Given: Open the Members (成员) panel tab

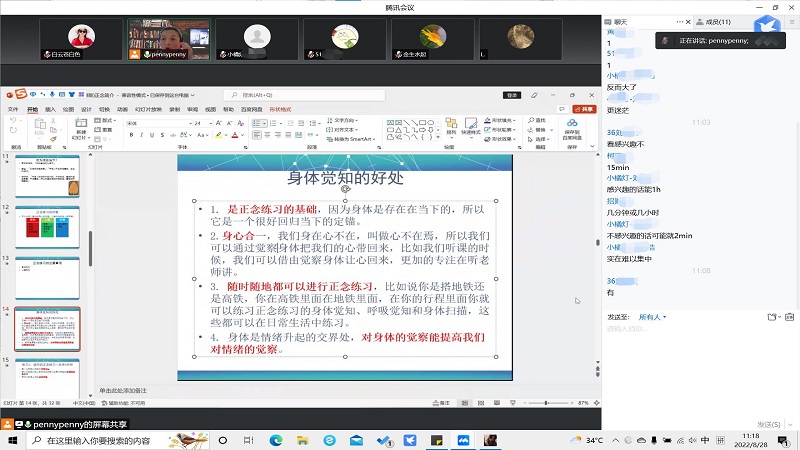Looking at the screenshot, I should click(714, 22).
